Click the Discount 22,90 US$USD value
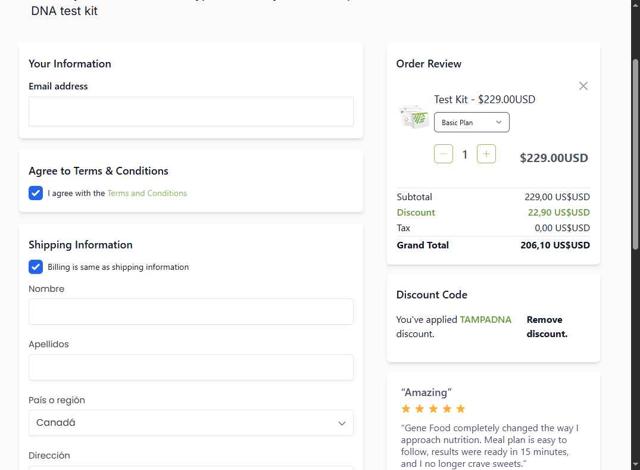 (559, 213)
